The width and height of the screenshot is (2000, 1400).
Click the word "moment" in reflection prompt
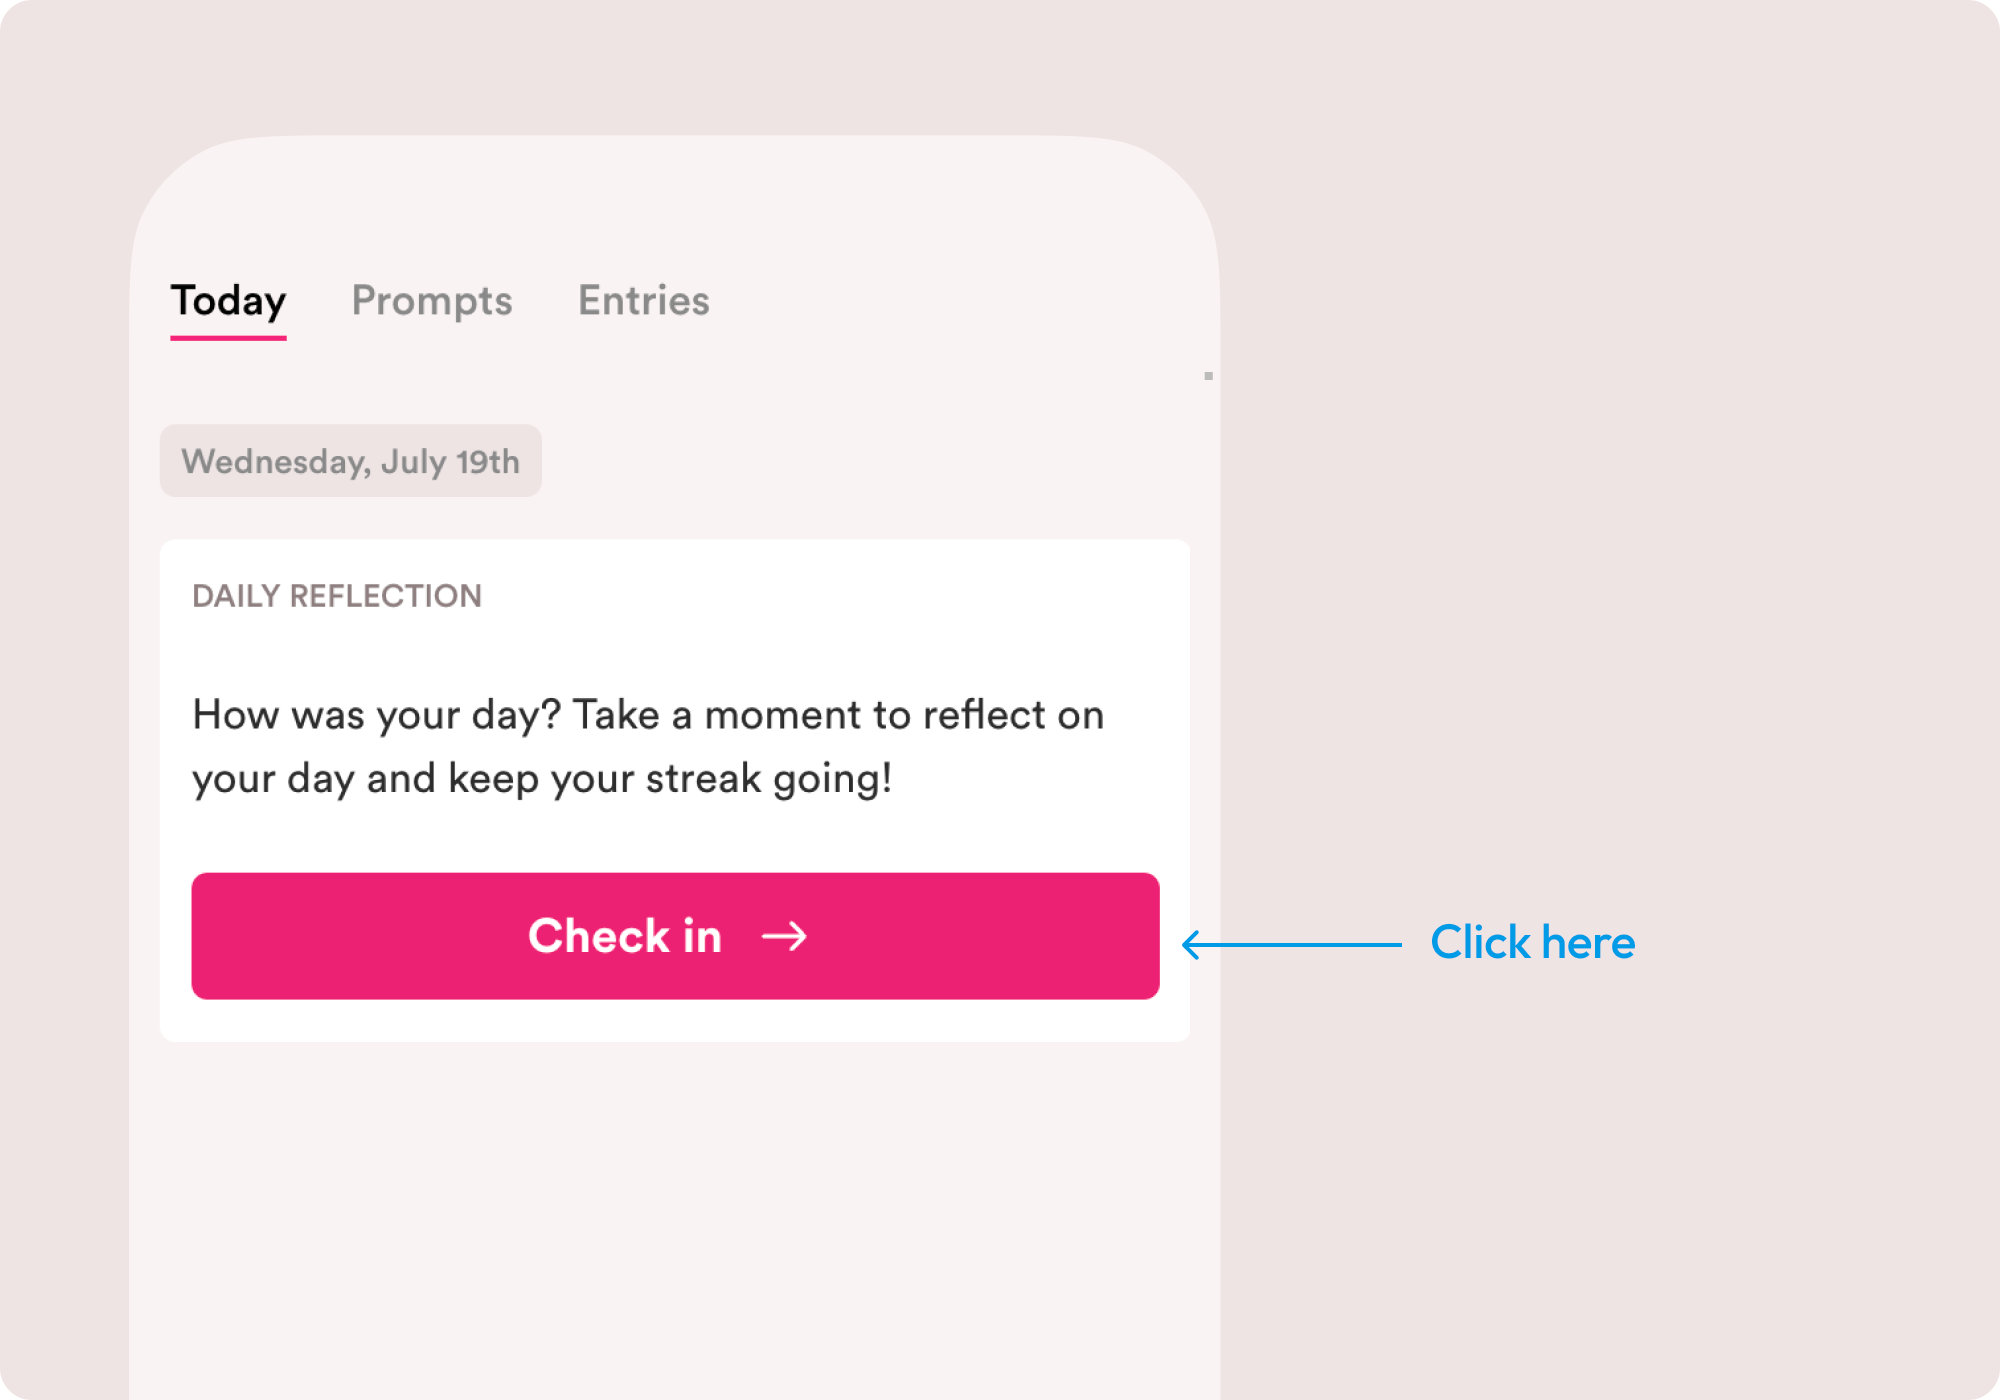[x=783, y=716]
